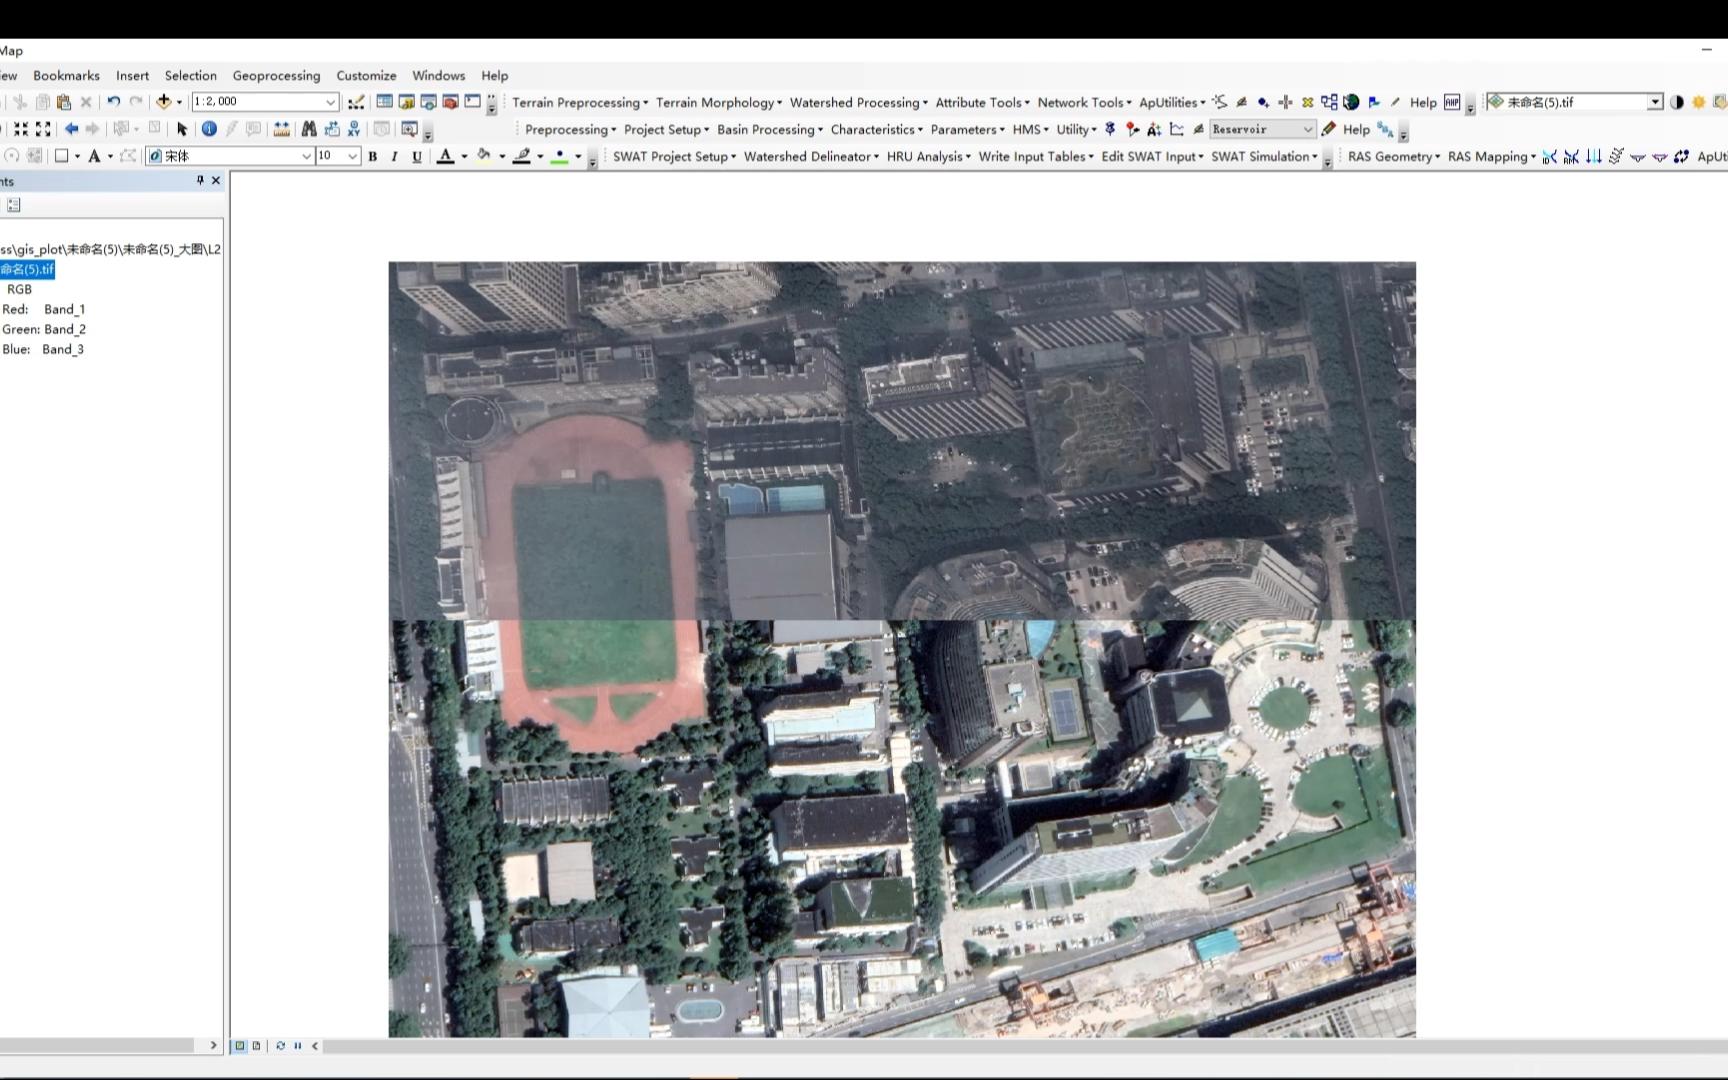1728x1080 pixels.
Task: Open SWAT Project Setup
Action: (x=672, y=156)
